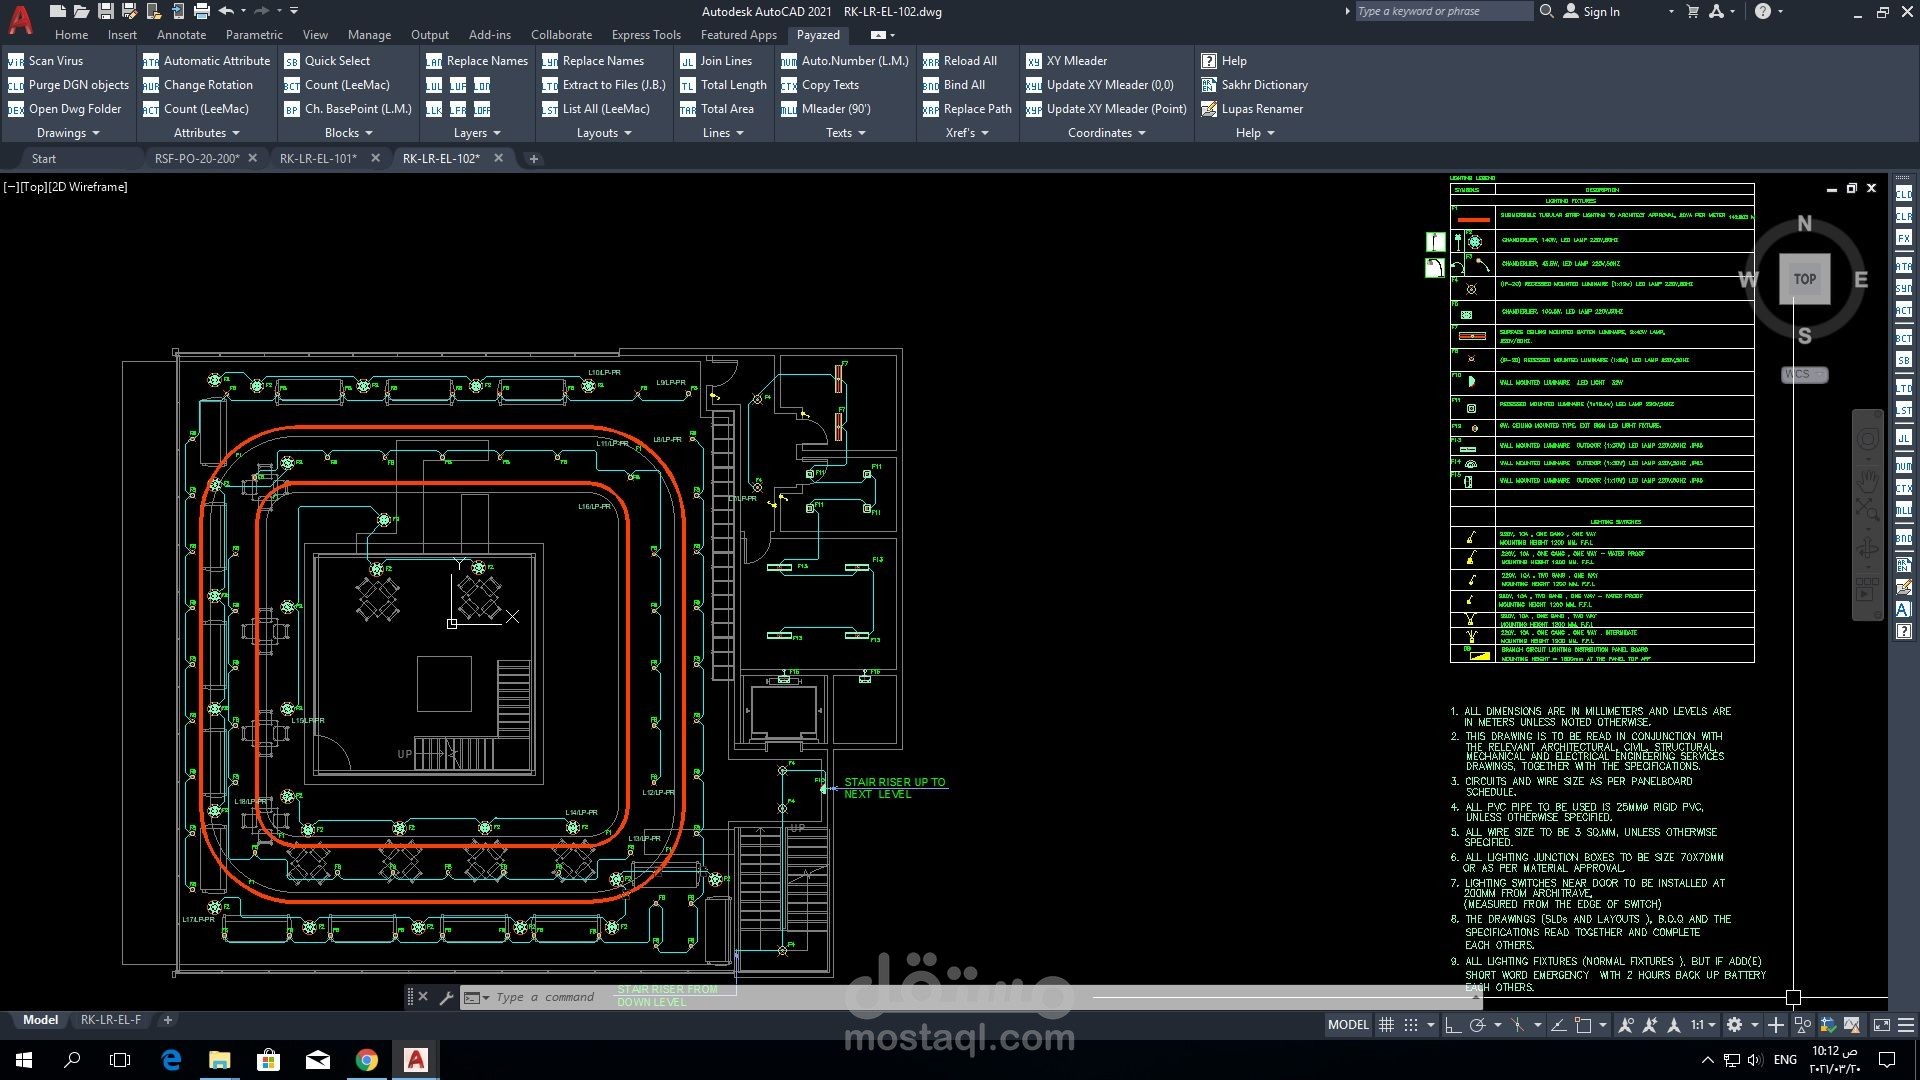Click Automatic Attribute

[x=207, y=61]
